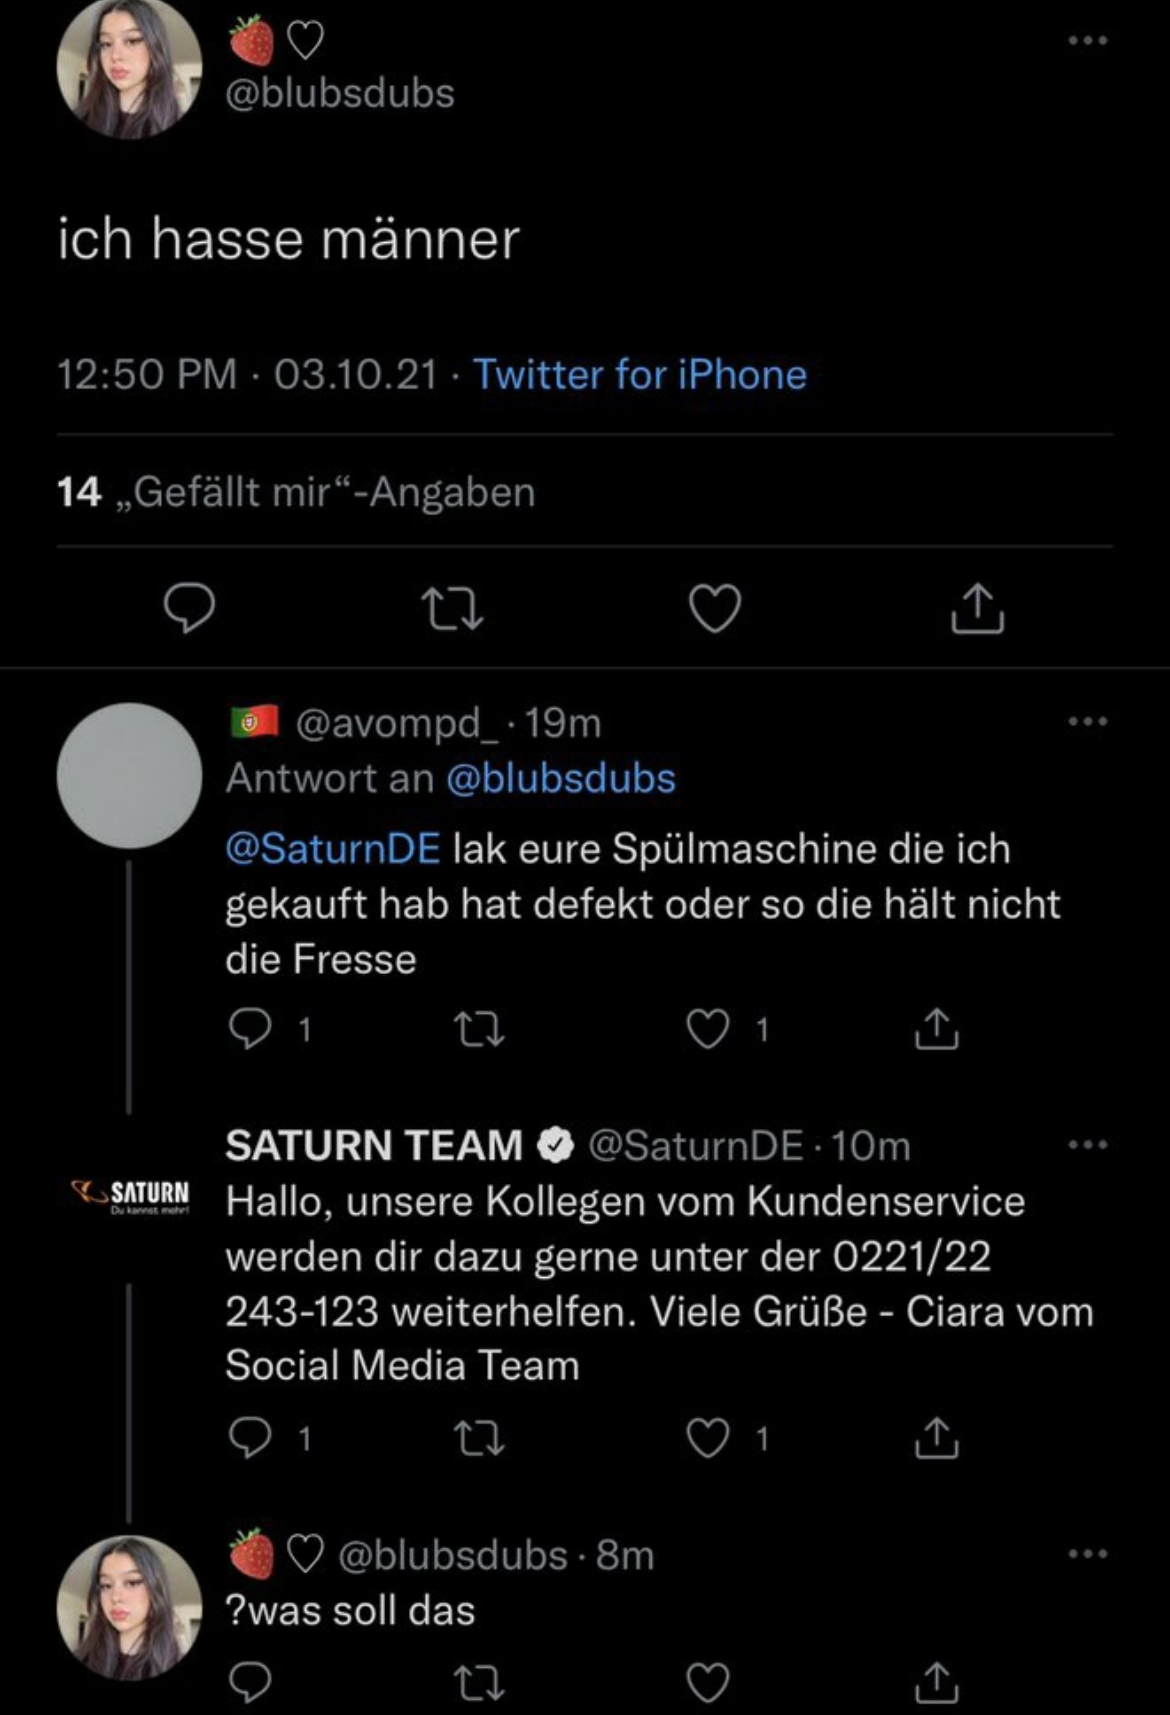The width and height of the screenshot is (1170, 1715).
Task: Reply to the @avompd_ Spülmaschine tweet
Action: (249, 1029)
